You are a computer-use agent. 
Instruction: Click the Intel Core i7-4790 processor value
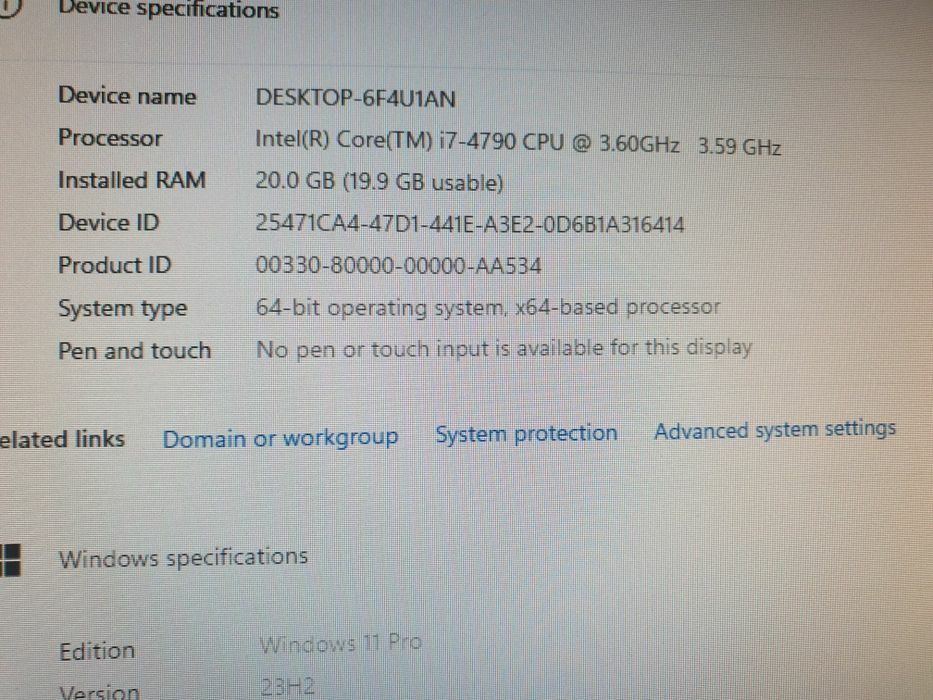(x=518, y=143)
